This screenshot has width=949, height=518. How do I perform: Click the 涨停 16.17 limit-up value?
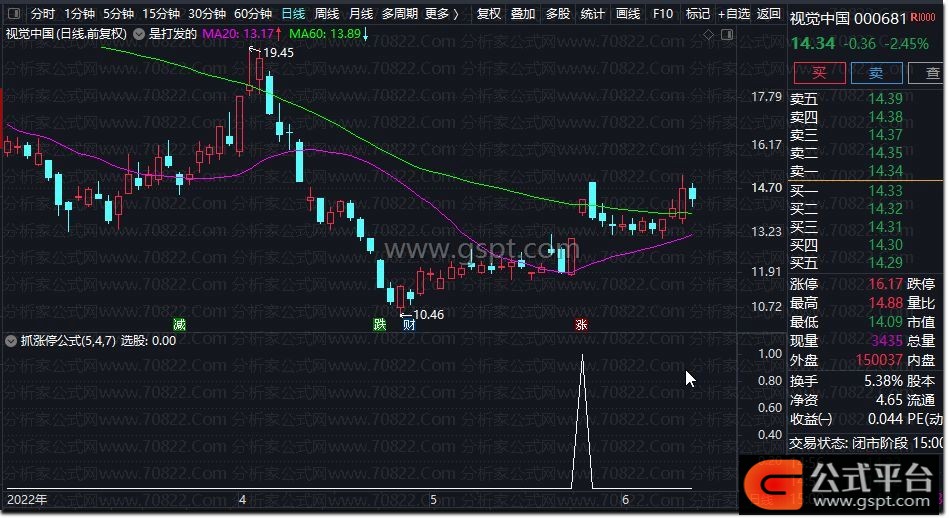[x=885, y=284]
